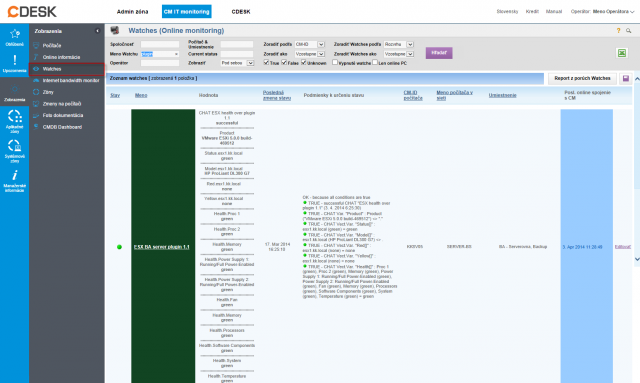Open Online informácie menu item
The image size is (640, 383).
(61, 57)
